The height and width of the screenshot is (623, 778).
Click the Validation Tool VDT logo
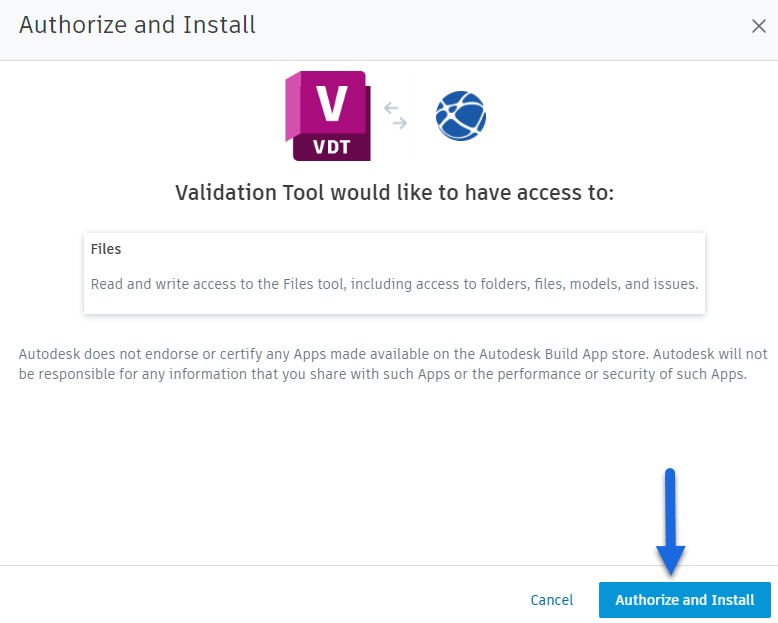pos(328,117)
